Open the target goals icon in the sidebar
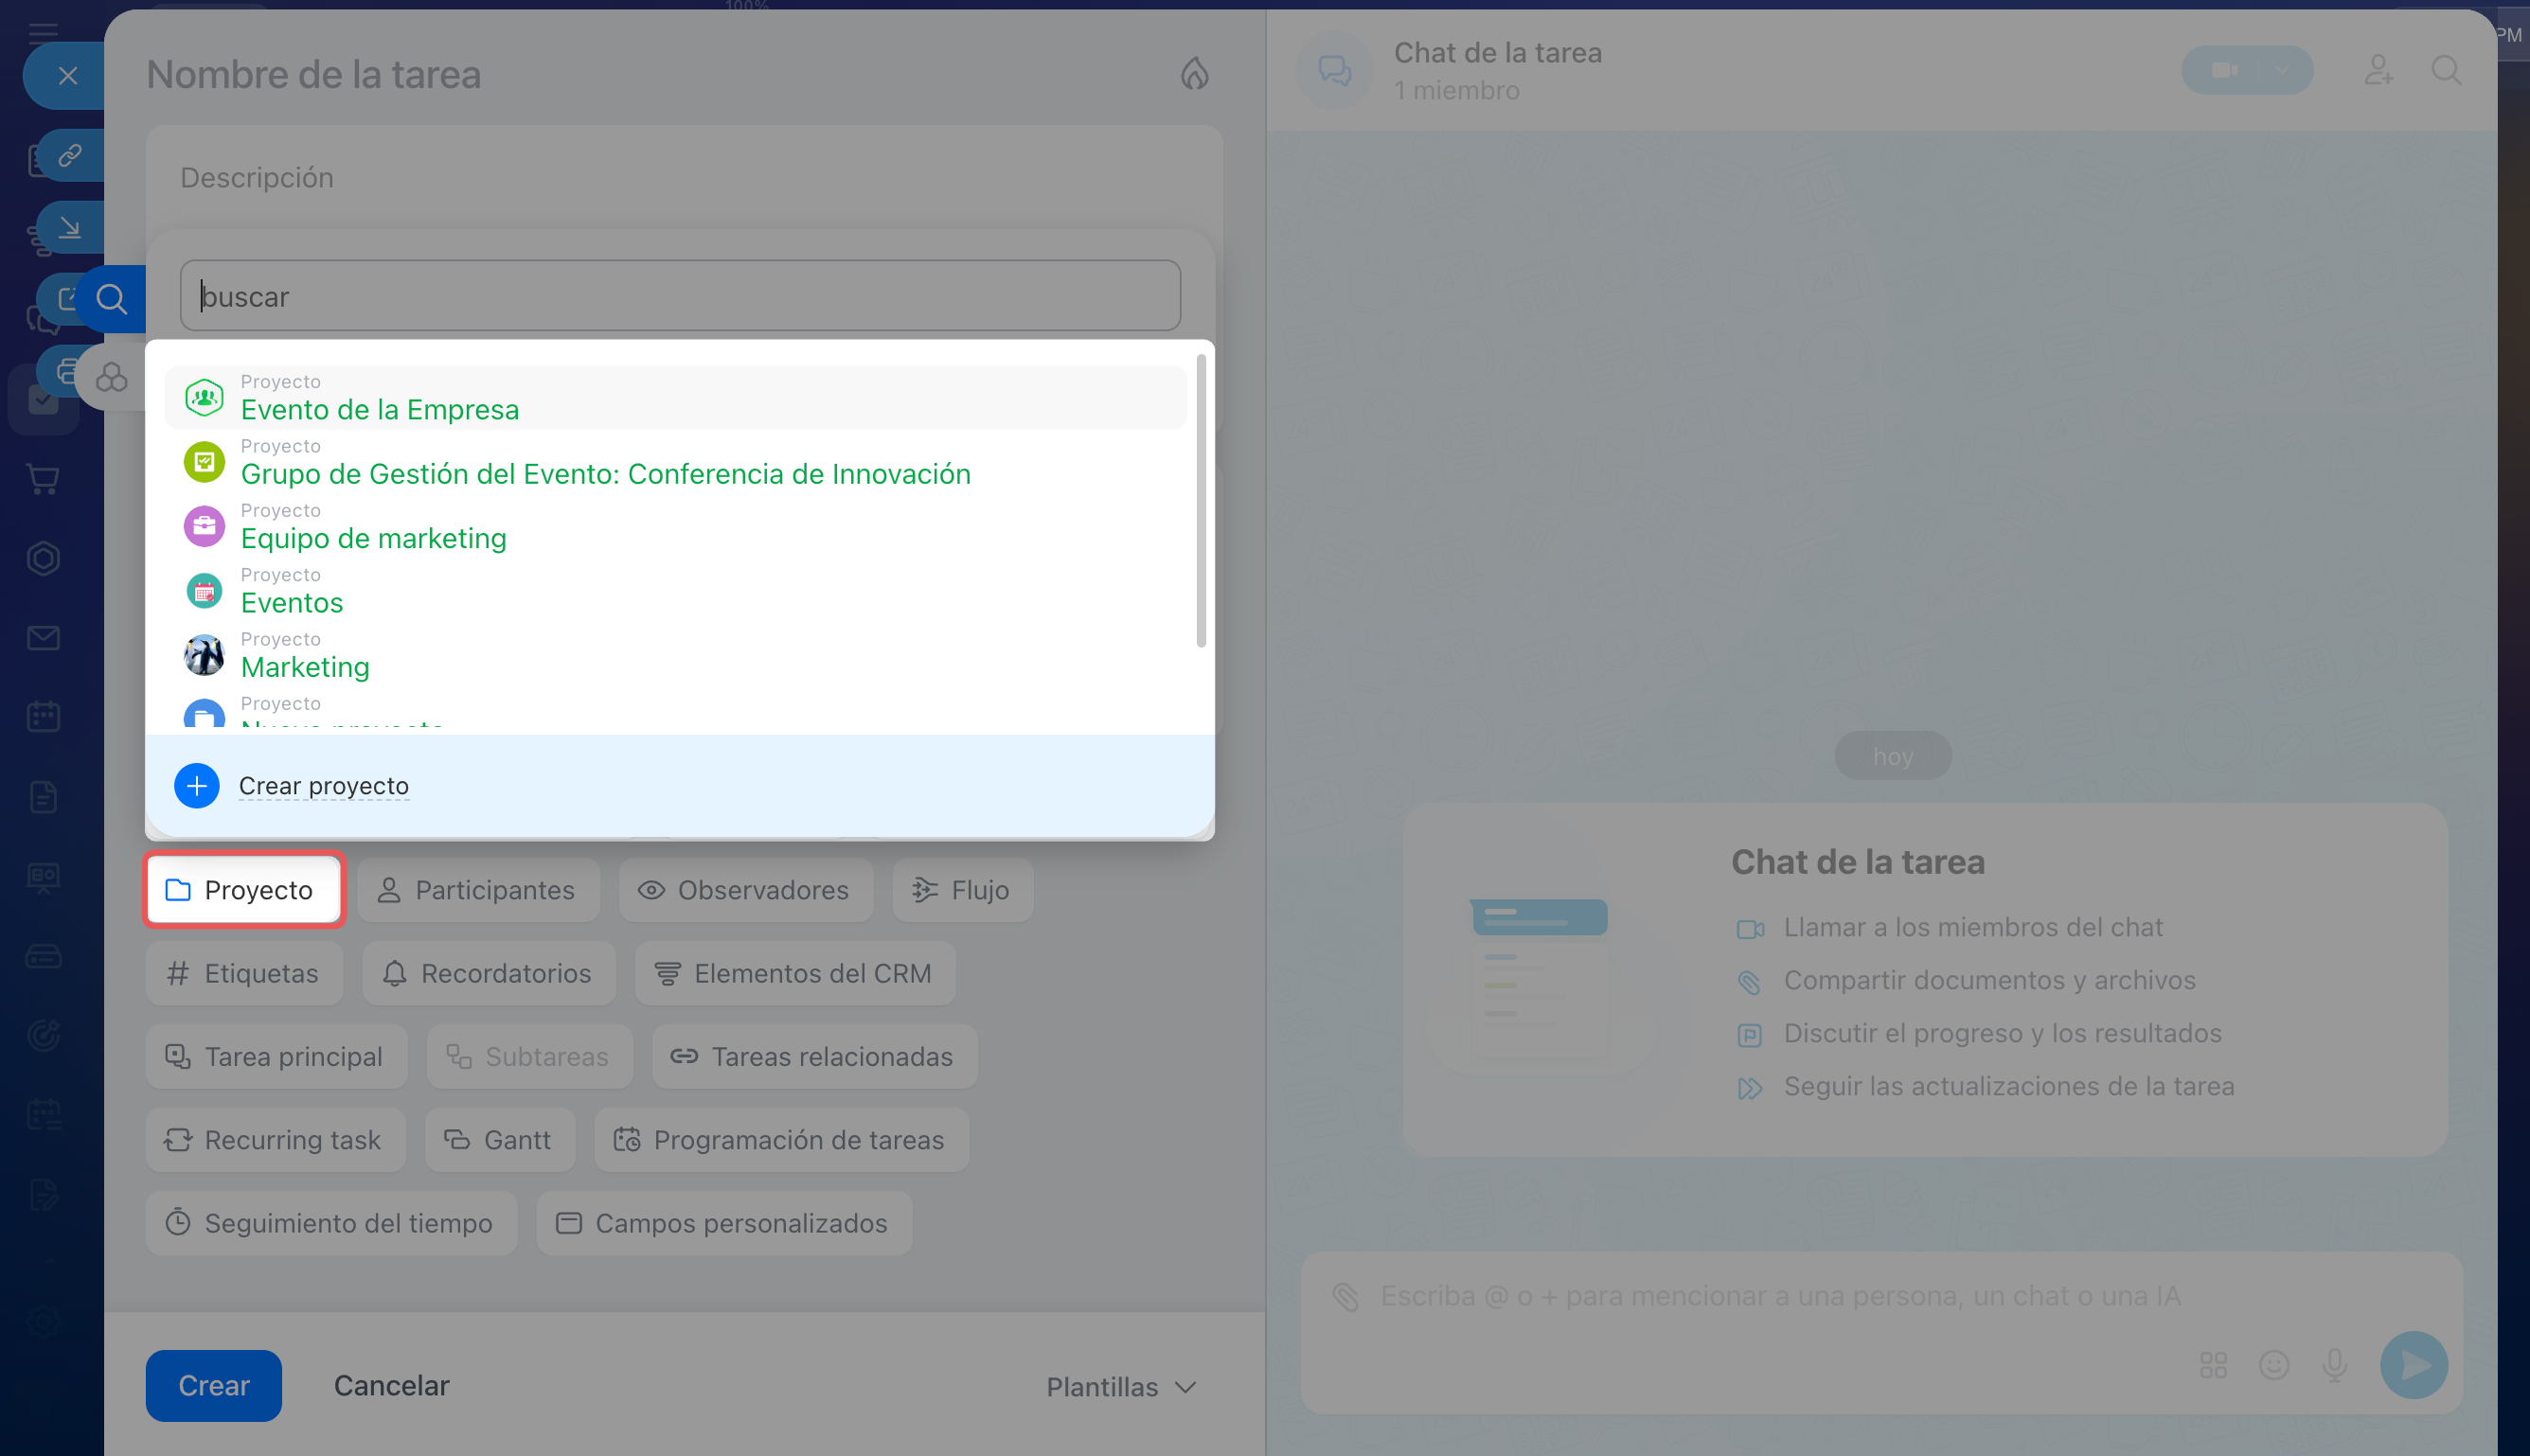 pos(43,1035)
